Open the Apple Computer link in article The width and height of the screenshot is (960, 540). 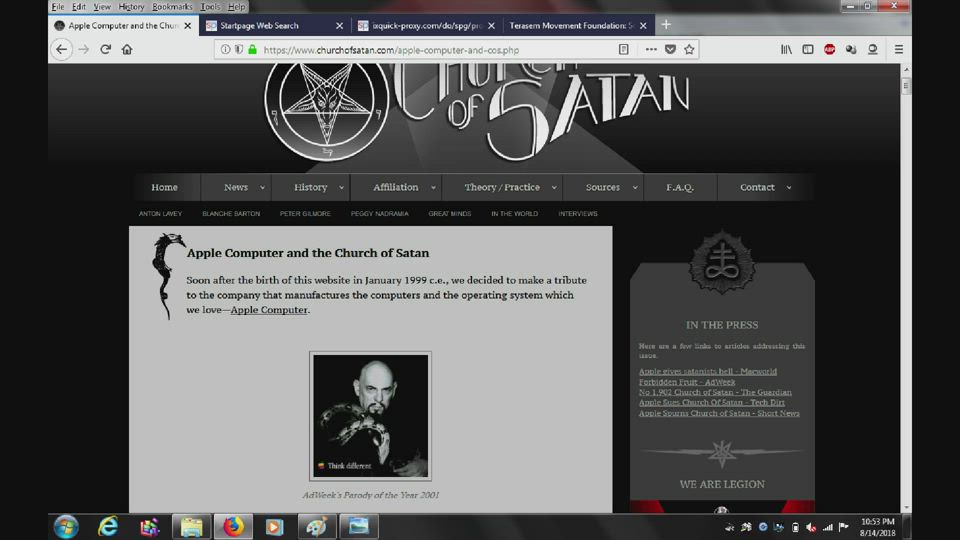[x=269, y=310]
